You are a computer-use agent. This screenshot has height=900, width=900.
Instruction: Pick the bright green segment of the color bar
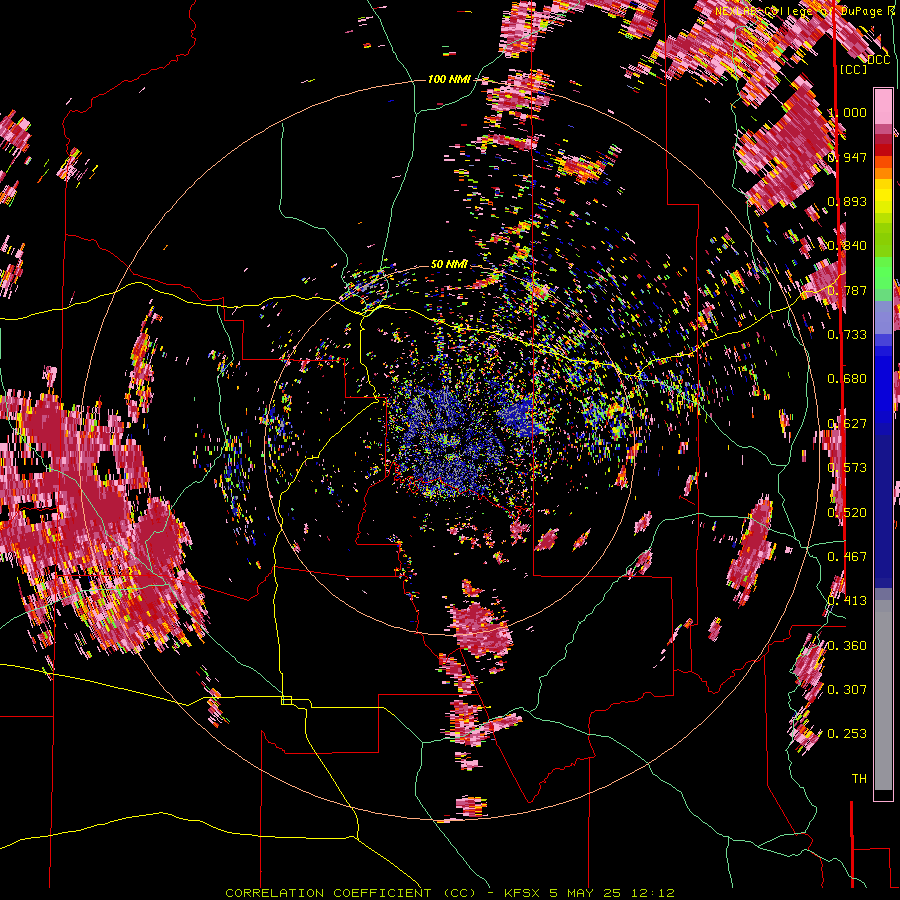[x=883, y=274]
